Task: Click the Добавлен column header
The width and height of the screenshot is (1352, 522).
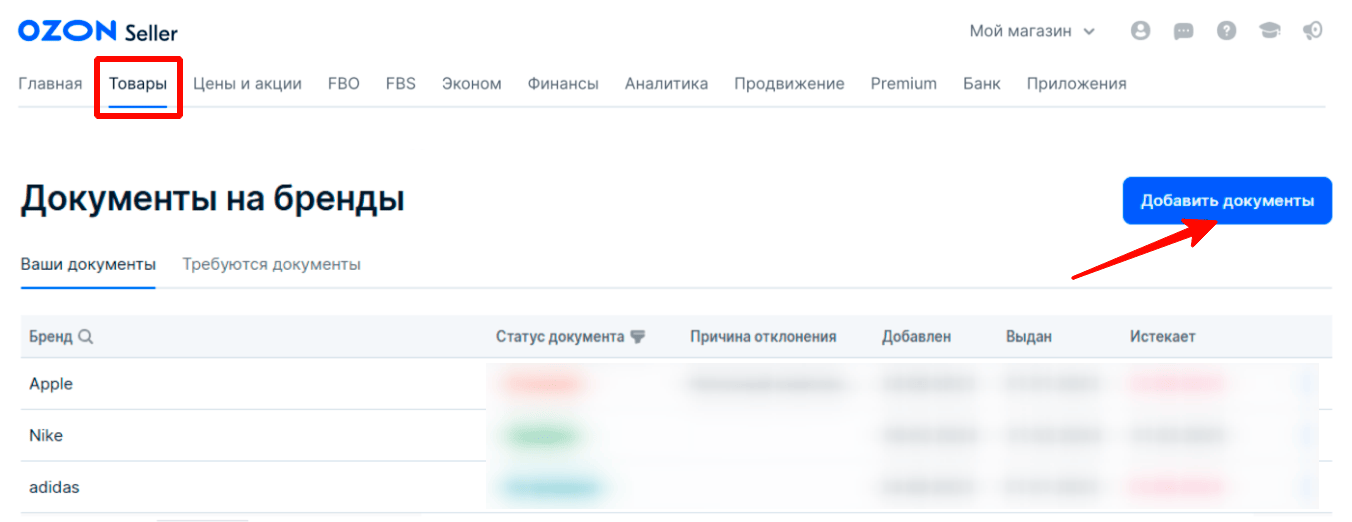Action: click(x=917, y=337)
